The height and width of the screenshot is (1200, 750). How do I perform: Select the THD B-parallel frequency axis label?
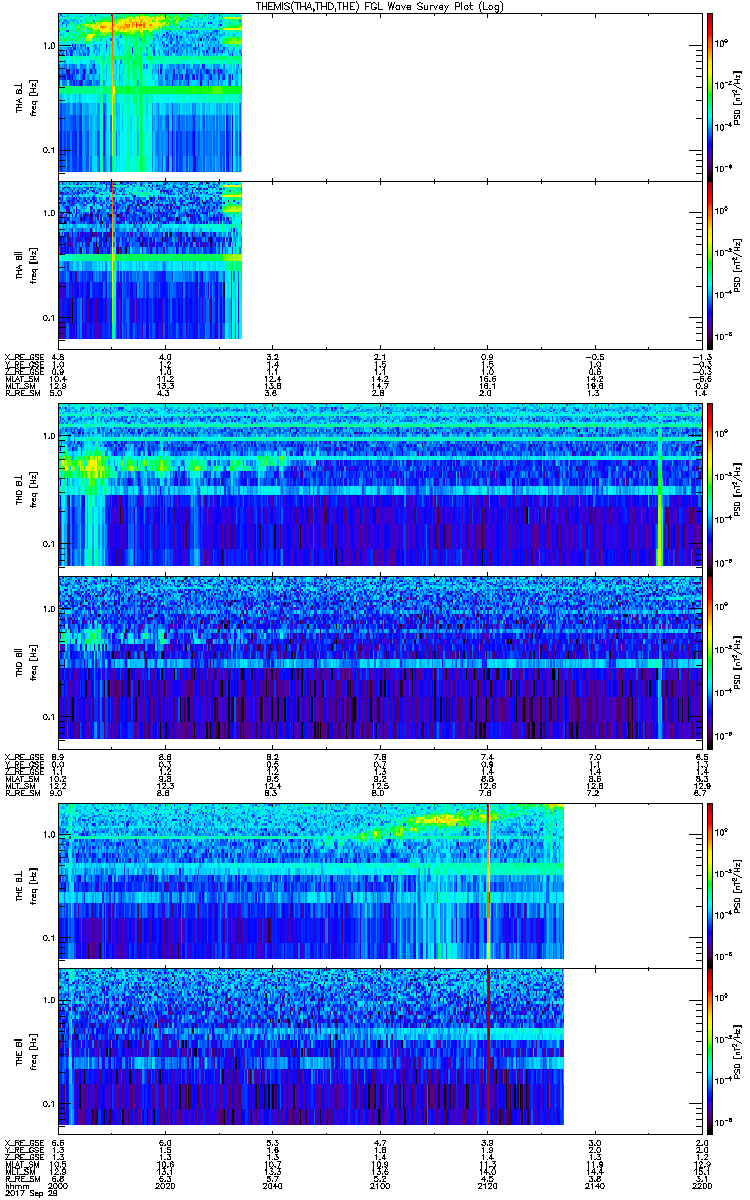pos(25,660)
